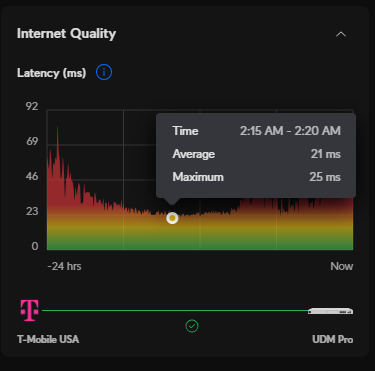Click the tooltip Maximum 25 ms row
This screenshot has width=375, height=371.
[256, 177]
